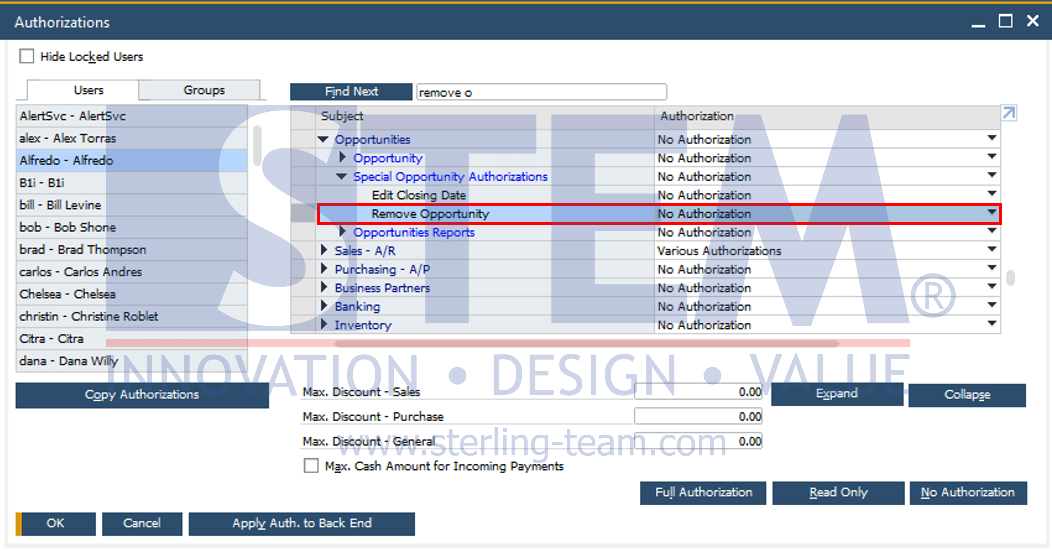The image size is (1052, 551).
Task: Expand the Opportunity sub-node
Action: tap(342, 158)
